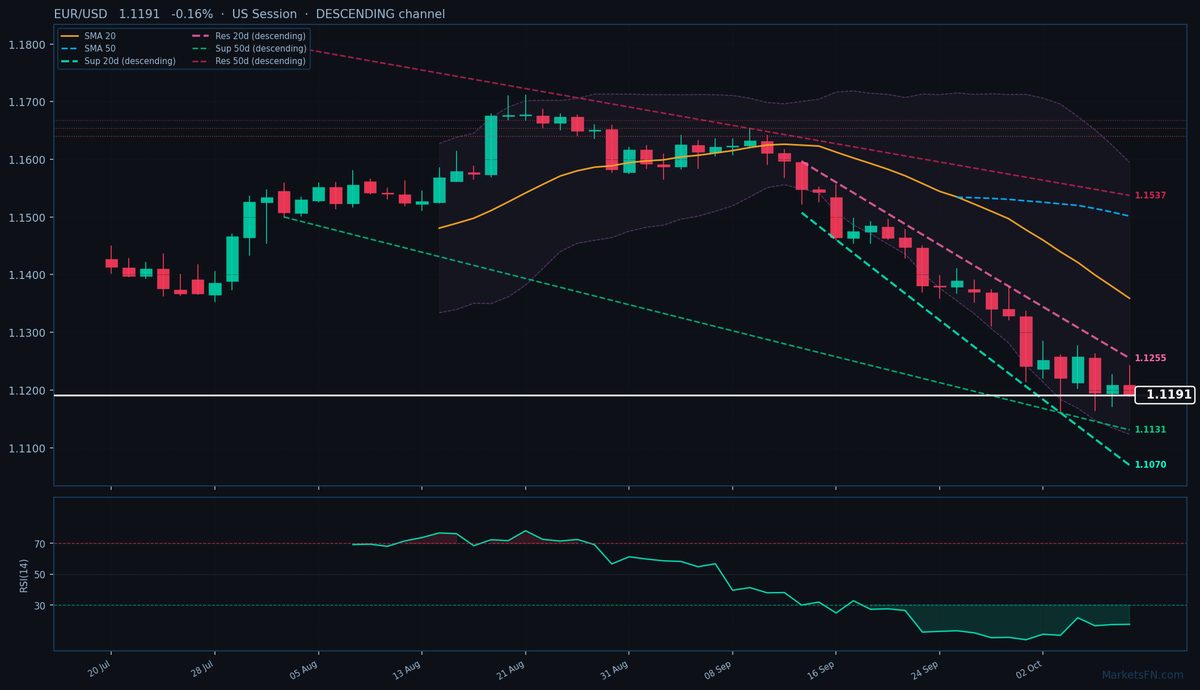
Task: Click the 24 Sep date label
Action: (x=927, y=669)
